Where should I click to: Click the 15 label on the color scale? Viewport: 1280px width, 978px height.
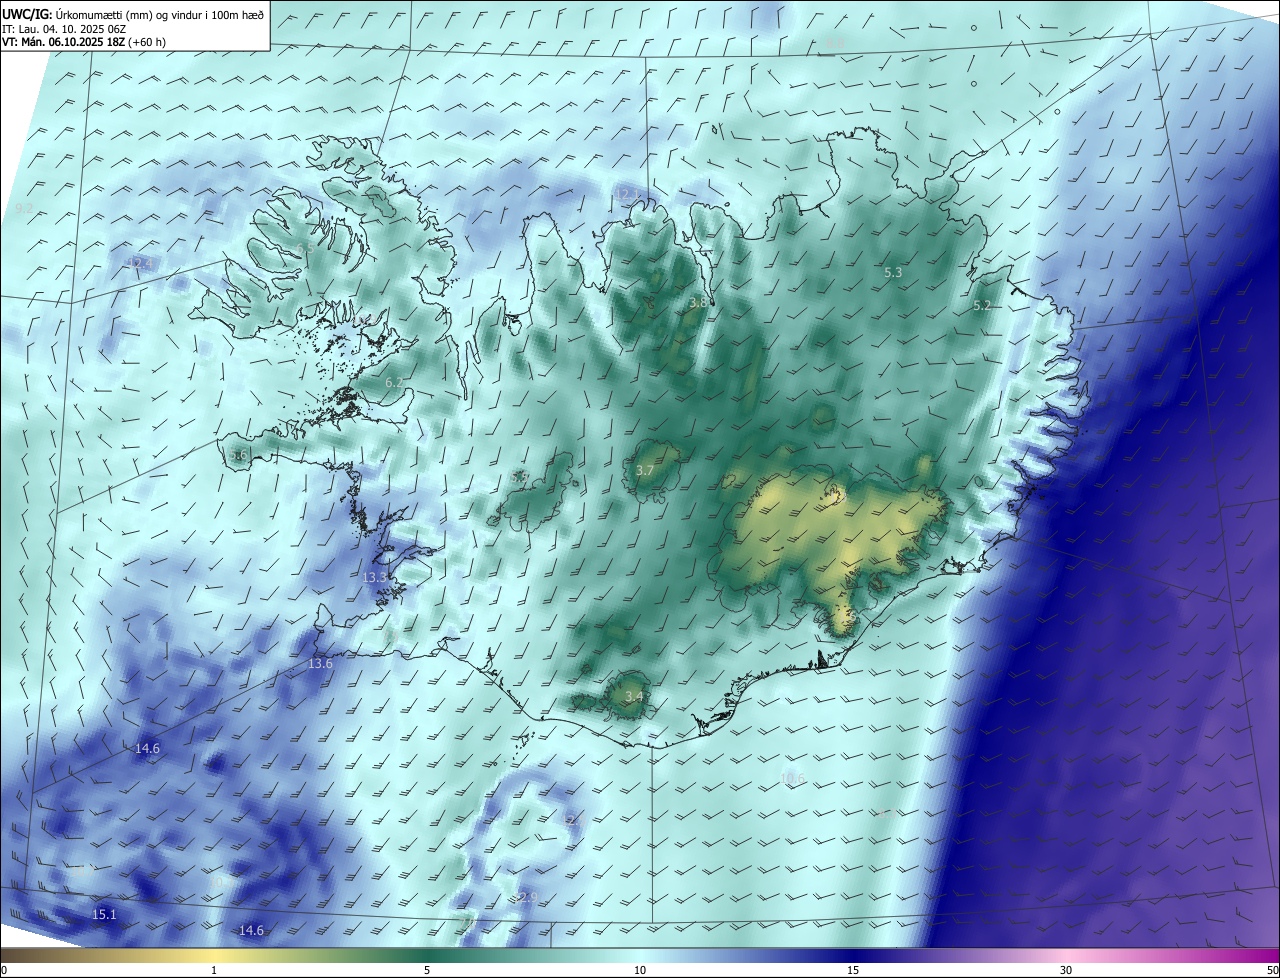853,970
